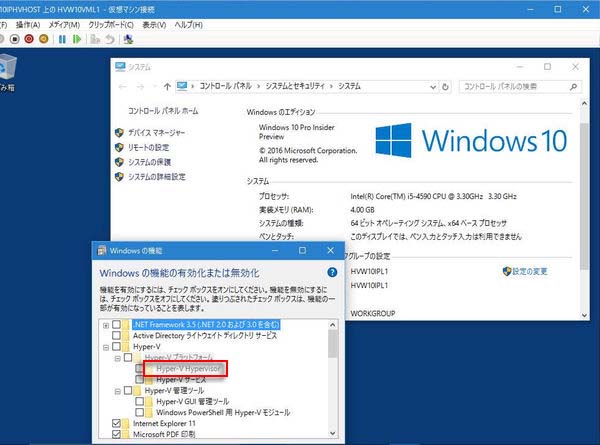
Task: Click the shield icon next to システムの保護
Action: 119,162
